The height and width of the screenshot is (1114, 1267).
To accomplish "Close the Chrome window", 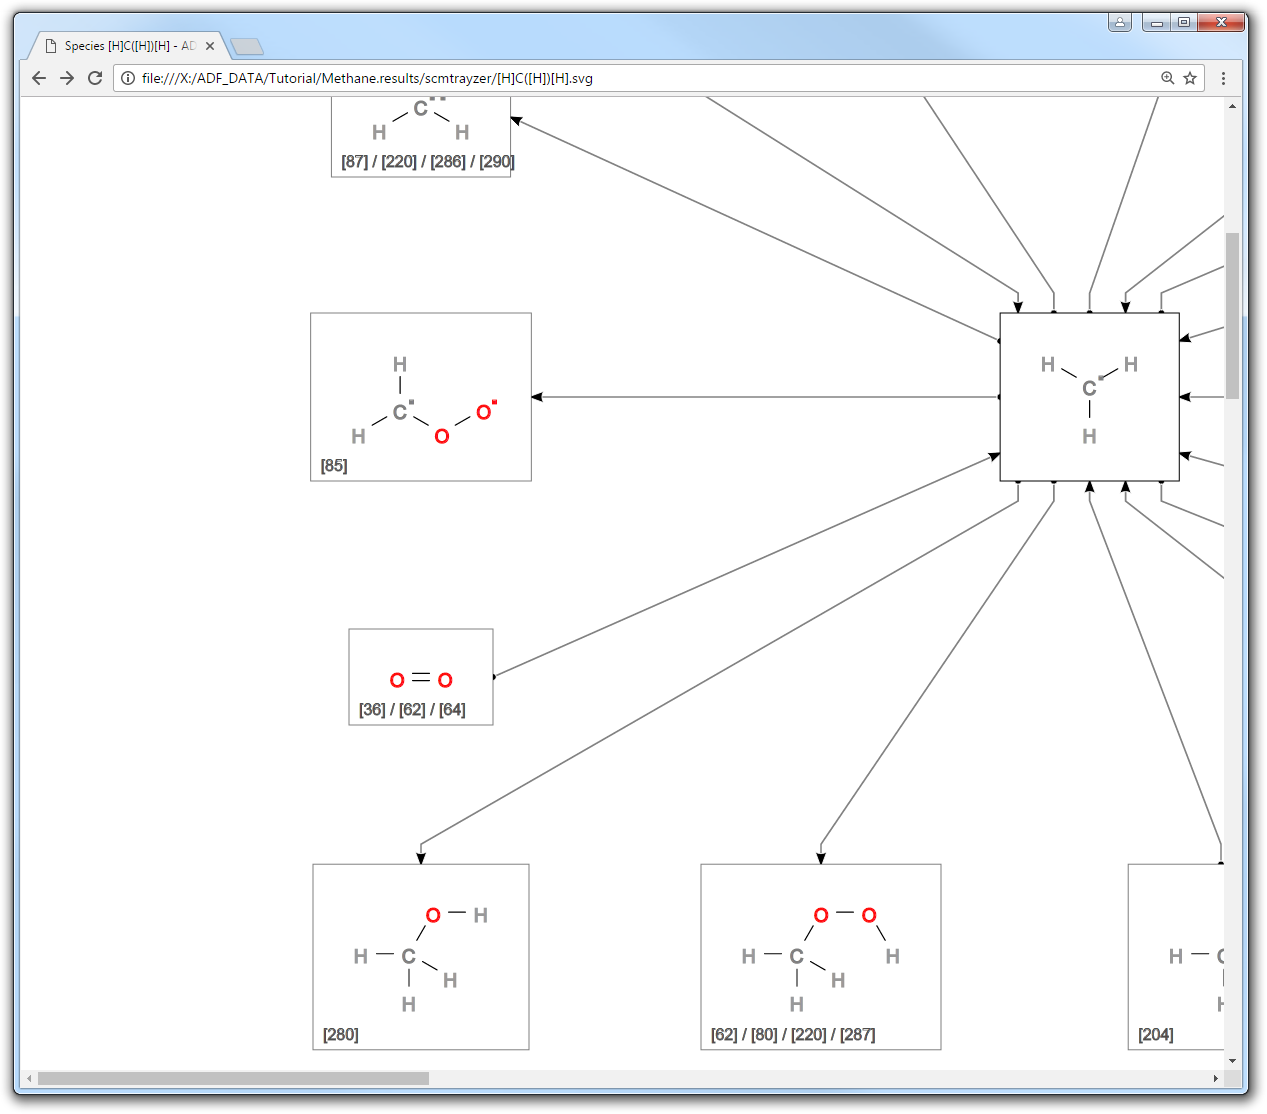I will 1221,22.
